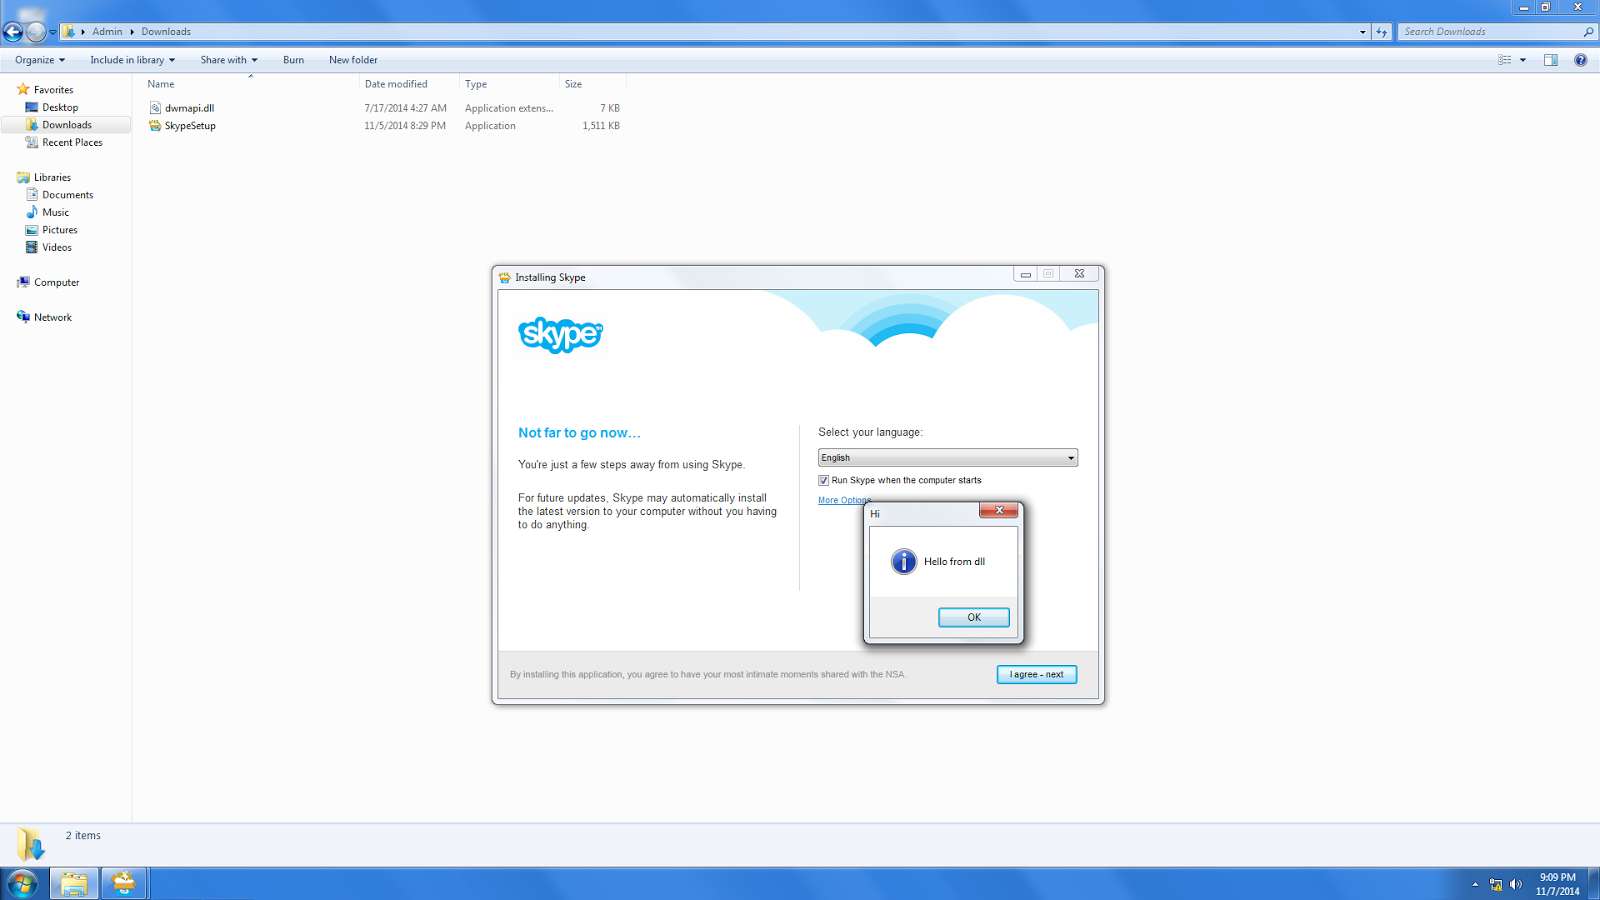Click I agree - next button

[1036, 674]
